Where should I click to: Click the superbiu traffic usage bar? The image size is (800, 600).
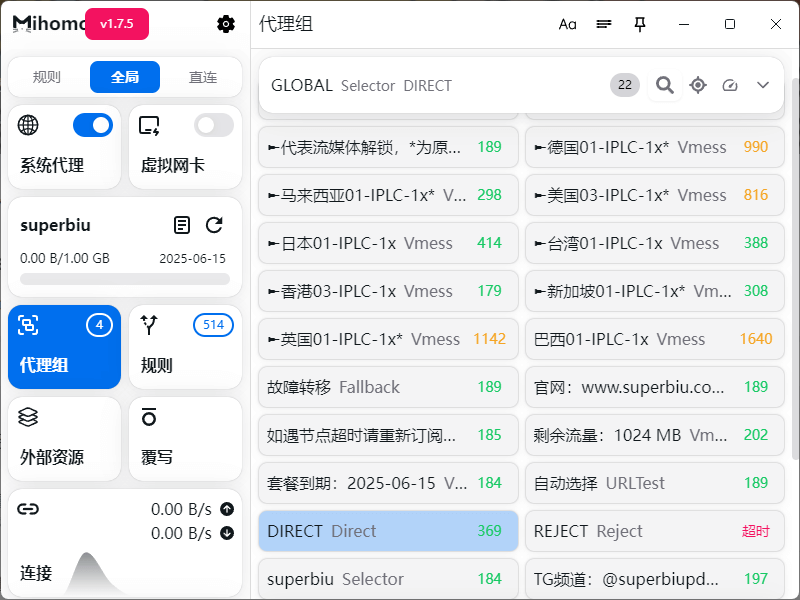pyautogui.click(x=125, y=279)
